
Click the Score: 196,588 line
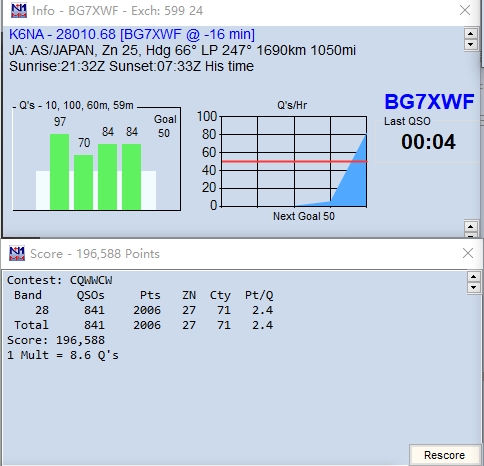pyautogui.click(x=56, y=340)
